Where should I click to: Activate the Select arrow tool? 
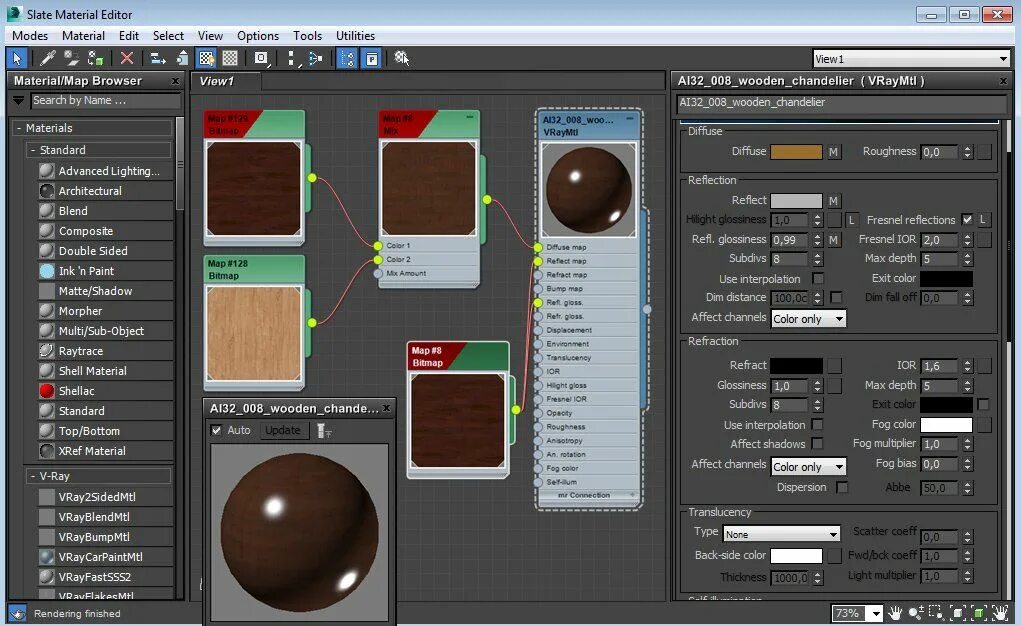(x=17, y=58)
